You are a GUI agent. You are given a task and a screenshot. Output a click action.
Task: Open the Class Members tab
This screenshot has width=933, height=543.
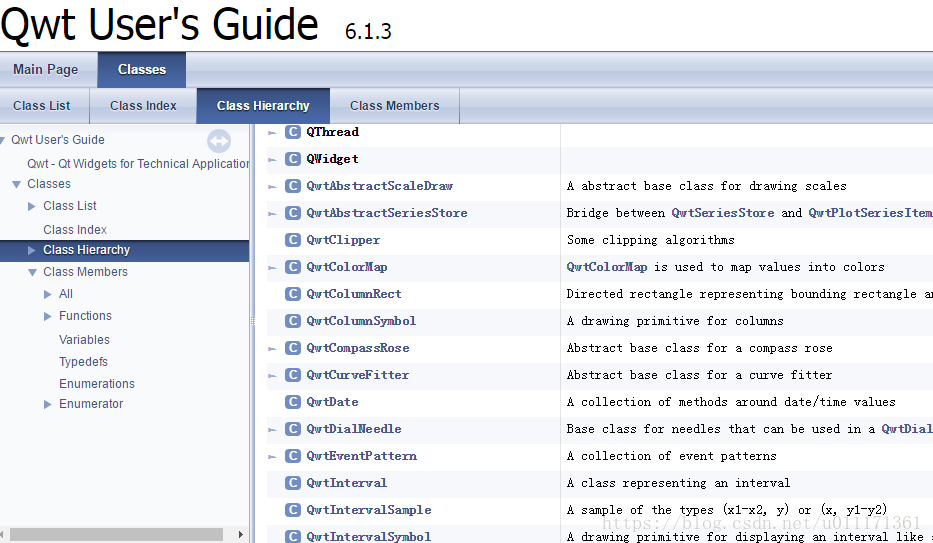click(395, 106)
